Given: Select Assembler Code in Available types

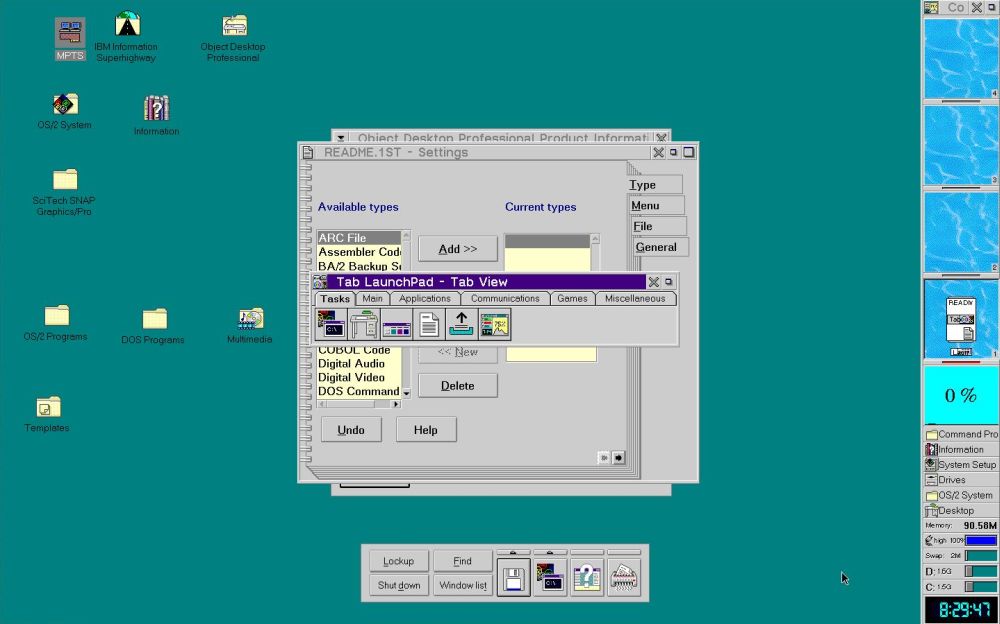Looking at the screenshot, I should 359,252.
